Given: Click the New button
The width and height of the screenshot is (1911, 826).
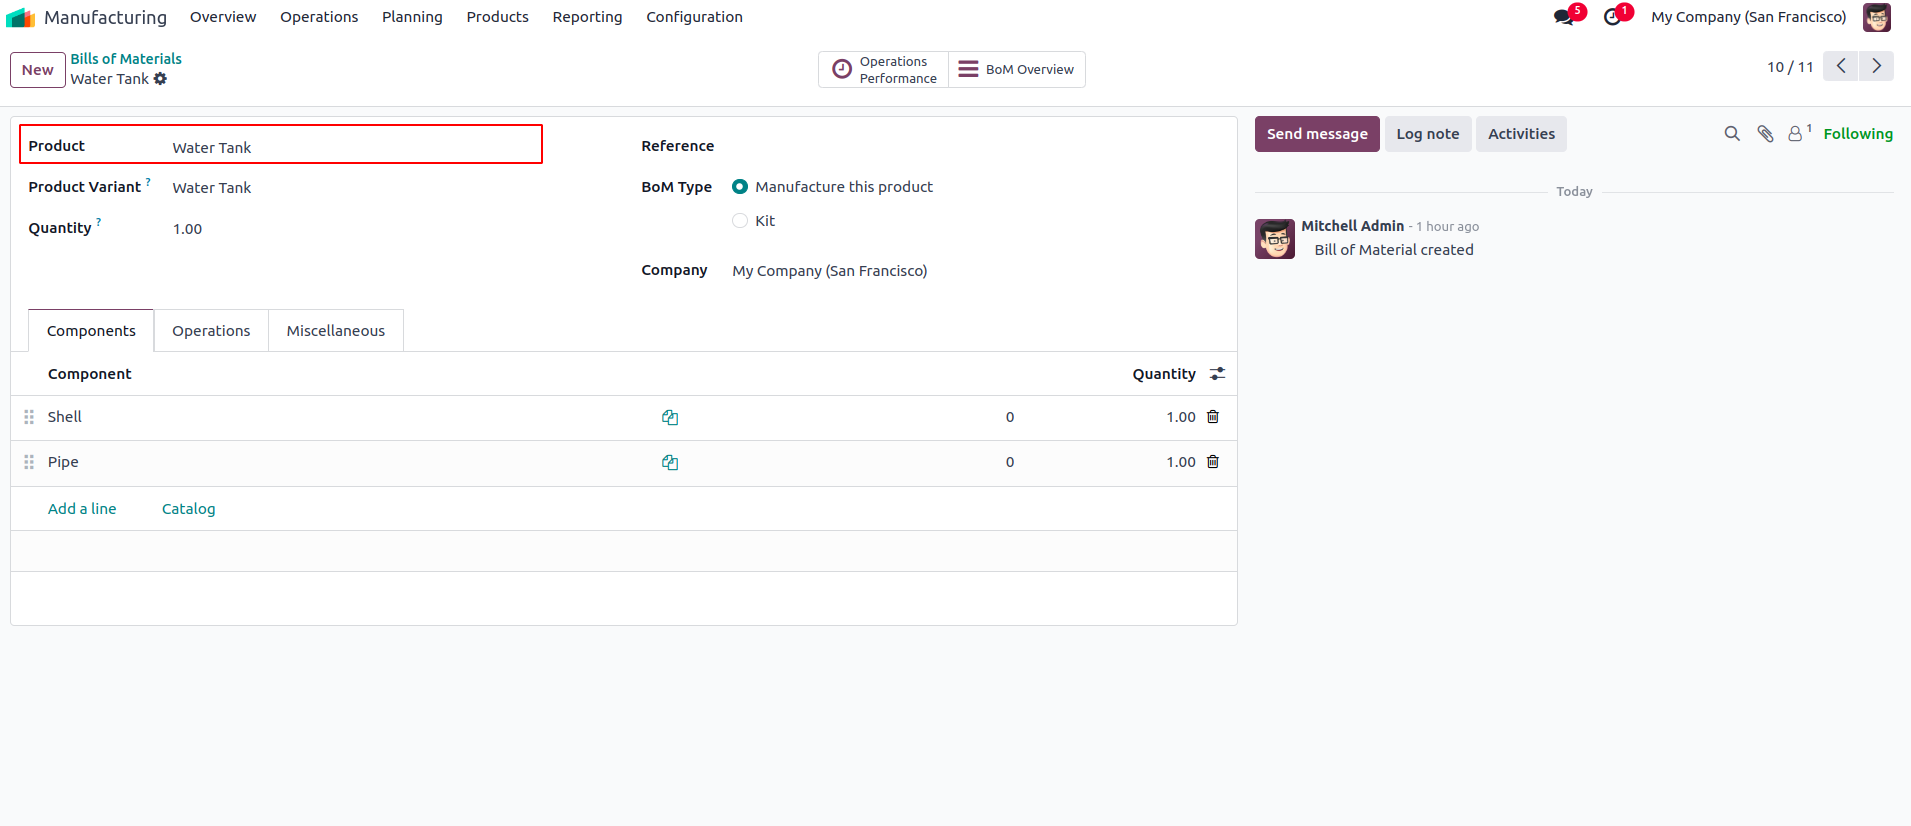Looking at the screenshot, I should [38, 70].
